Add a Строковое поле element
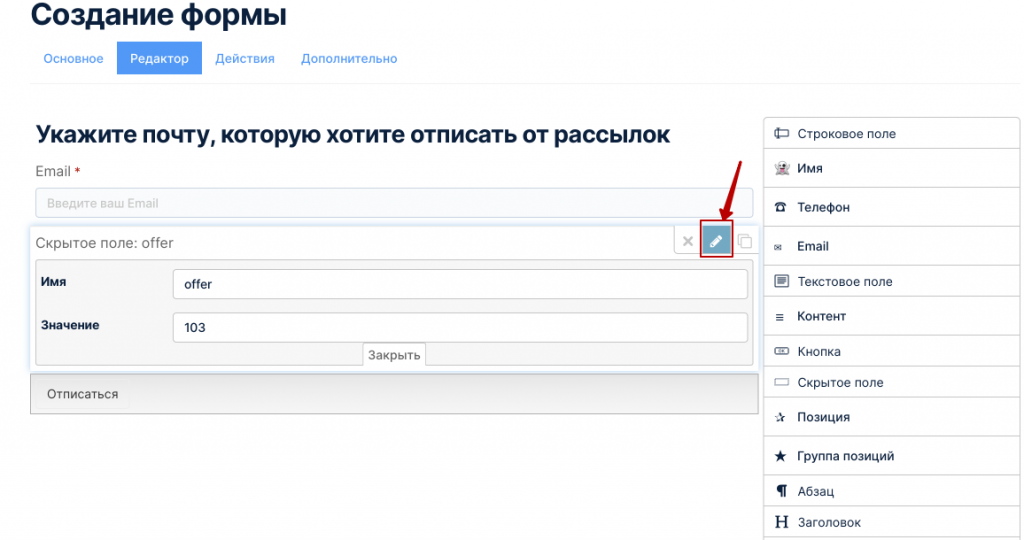 point(891,133)
